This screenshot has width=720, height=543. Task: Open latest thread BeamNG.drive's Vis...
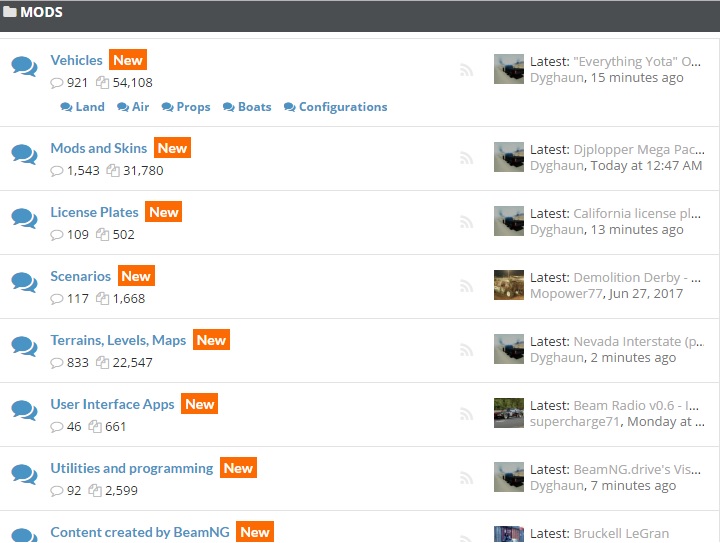pyautogui.click(x=637, y=470)
